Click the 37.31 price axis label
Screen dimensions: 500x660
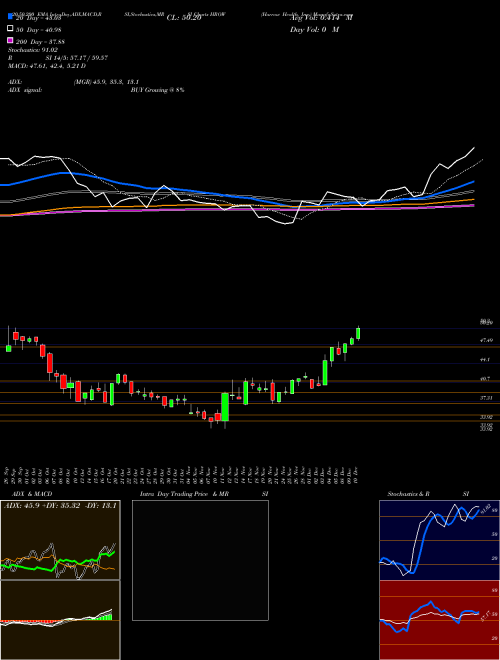[487, 397]
